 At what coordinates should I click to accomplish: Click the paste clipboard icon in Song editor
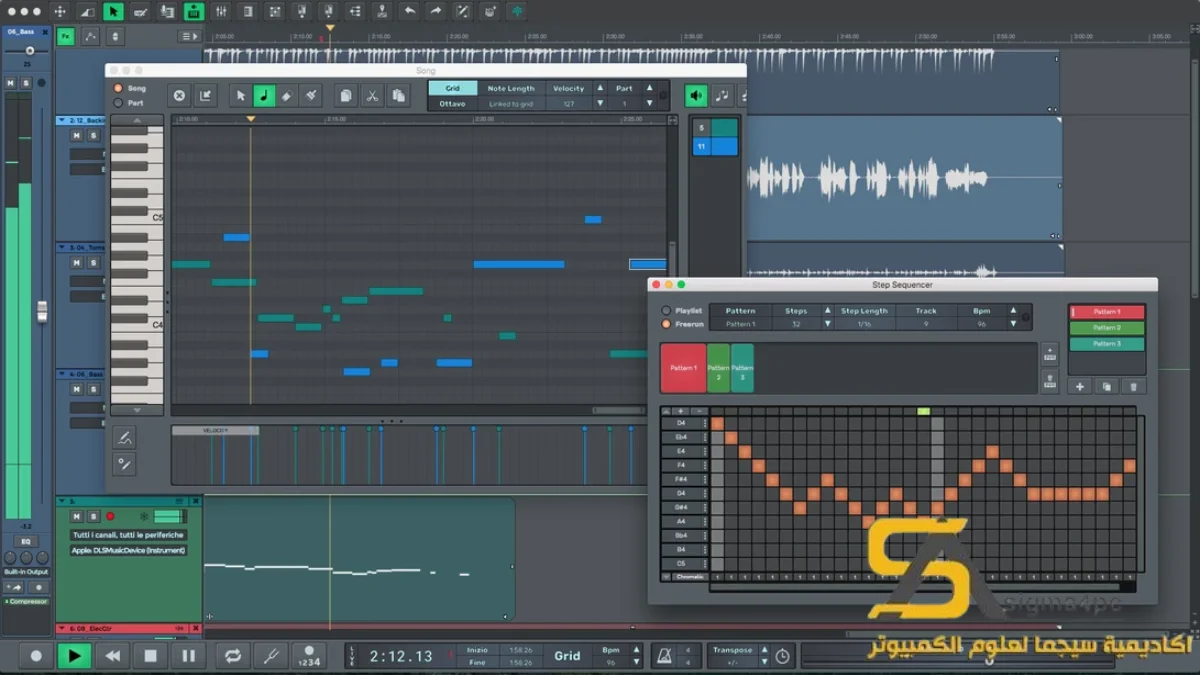pyautogui.click(x=398, y=95)
